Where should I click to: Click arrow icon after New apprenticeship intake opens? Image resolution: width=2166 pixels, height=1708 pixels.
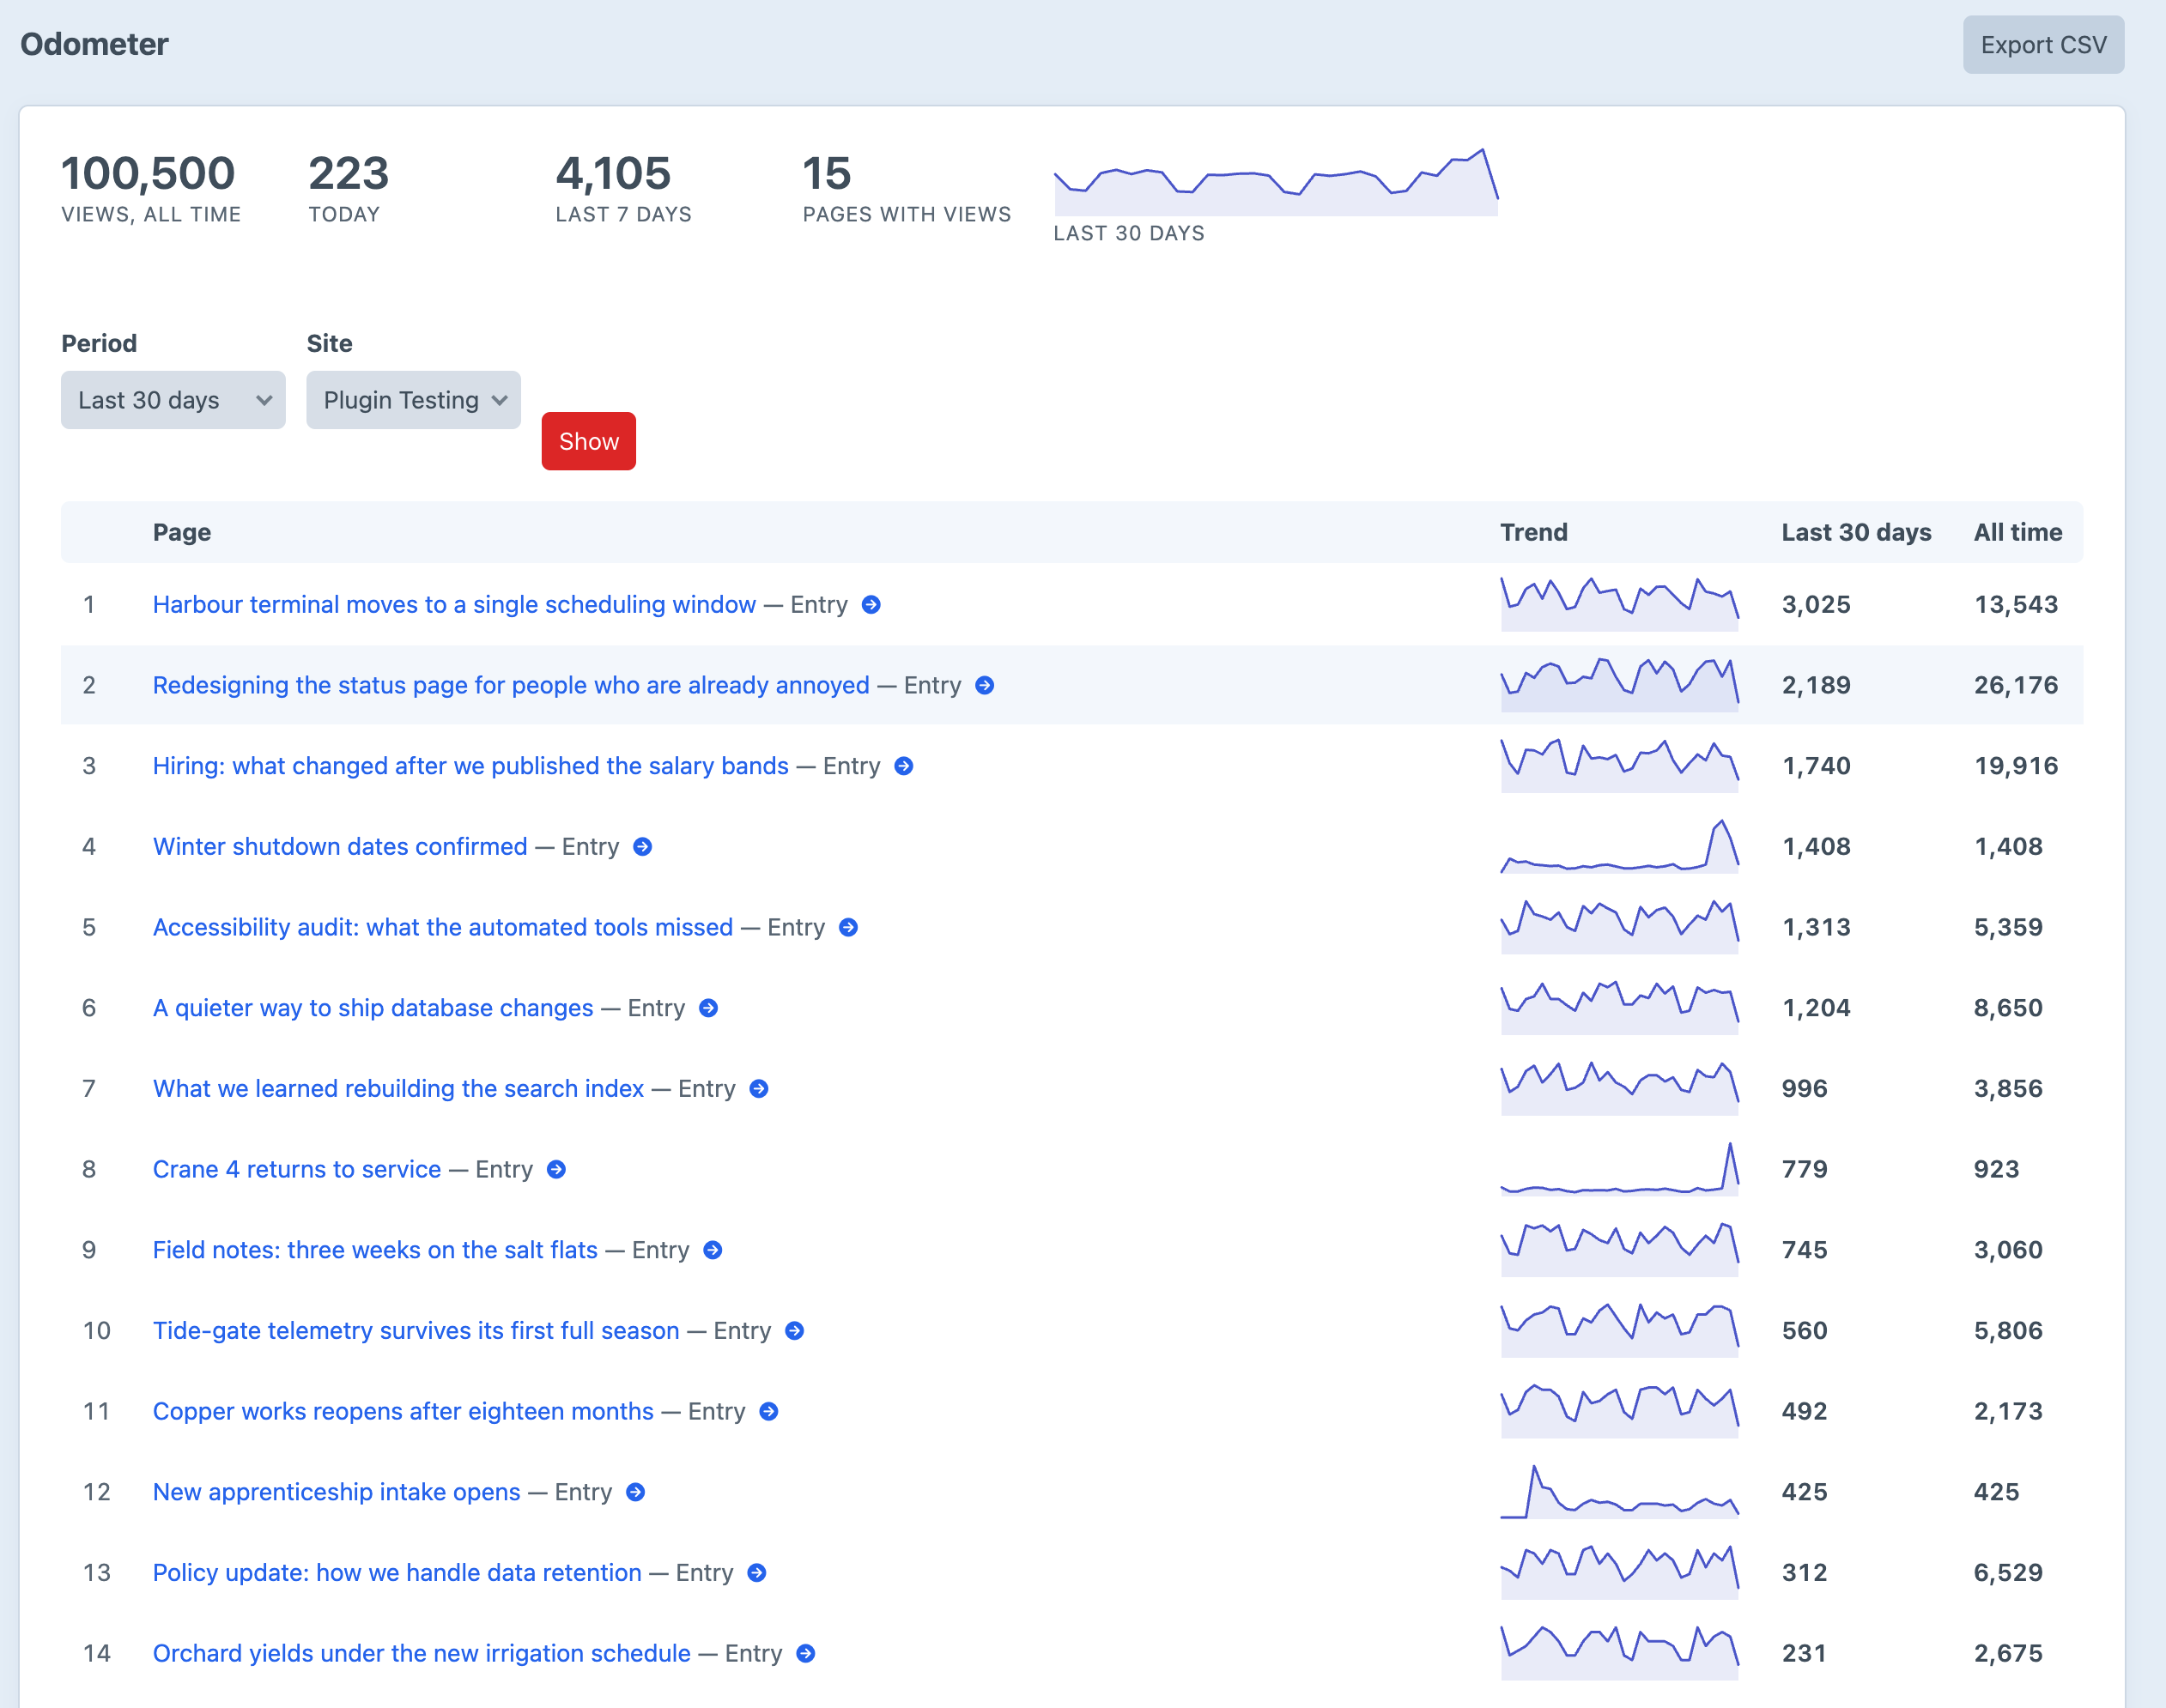[636, 1492]
